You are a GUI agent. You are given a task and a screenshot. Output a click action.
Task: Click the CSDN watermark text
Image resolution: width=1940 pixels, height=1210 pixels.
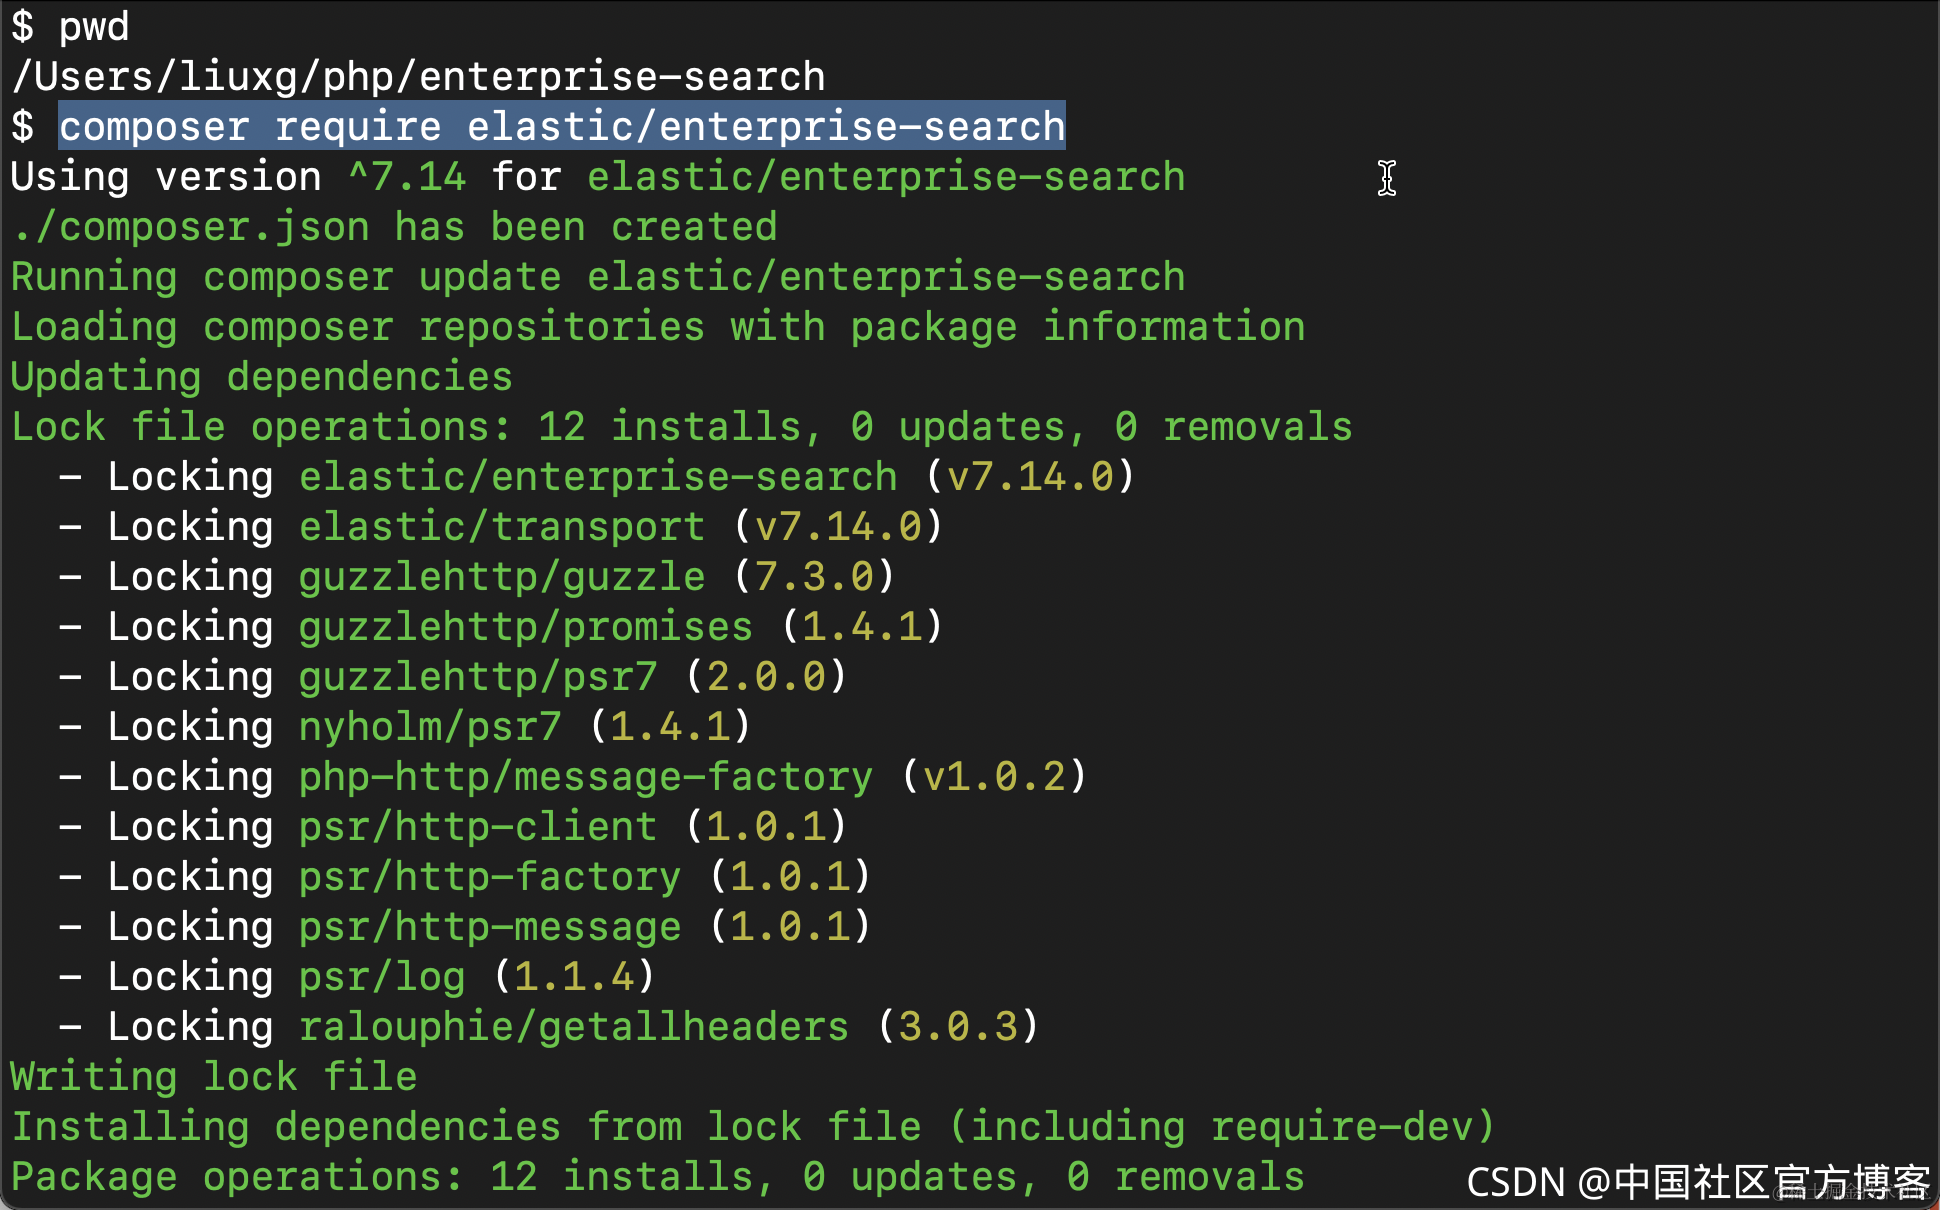tap(1697, 1182)
